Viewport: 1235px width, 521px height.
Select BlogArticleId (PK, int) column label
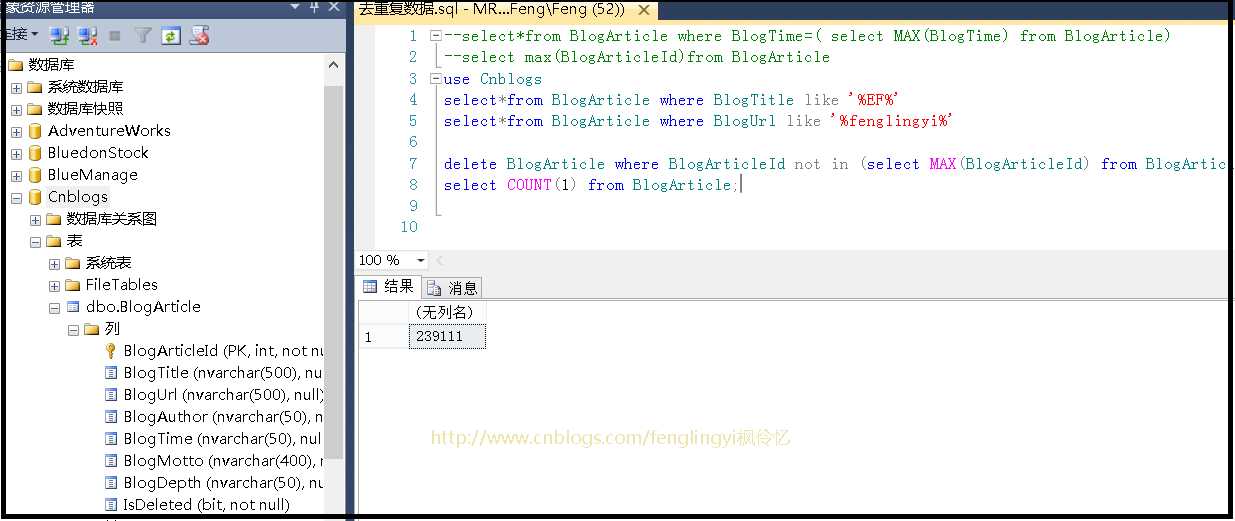(x=223, y=351)
